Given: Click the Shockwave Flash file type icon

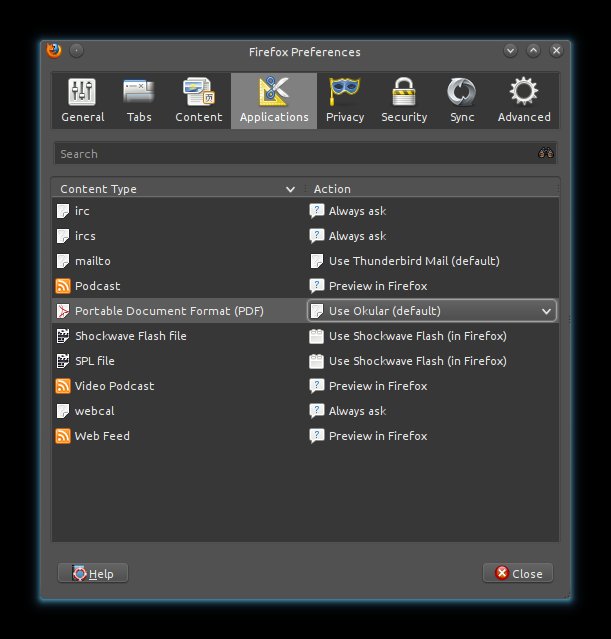Looking at the screenshot, I should pos(63,336).
